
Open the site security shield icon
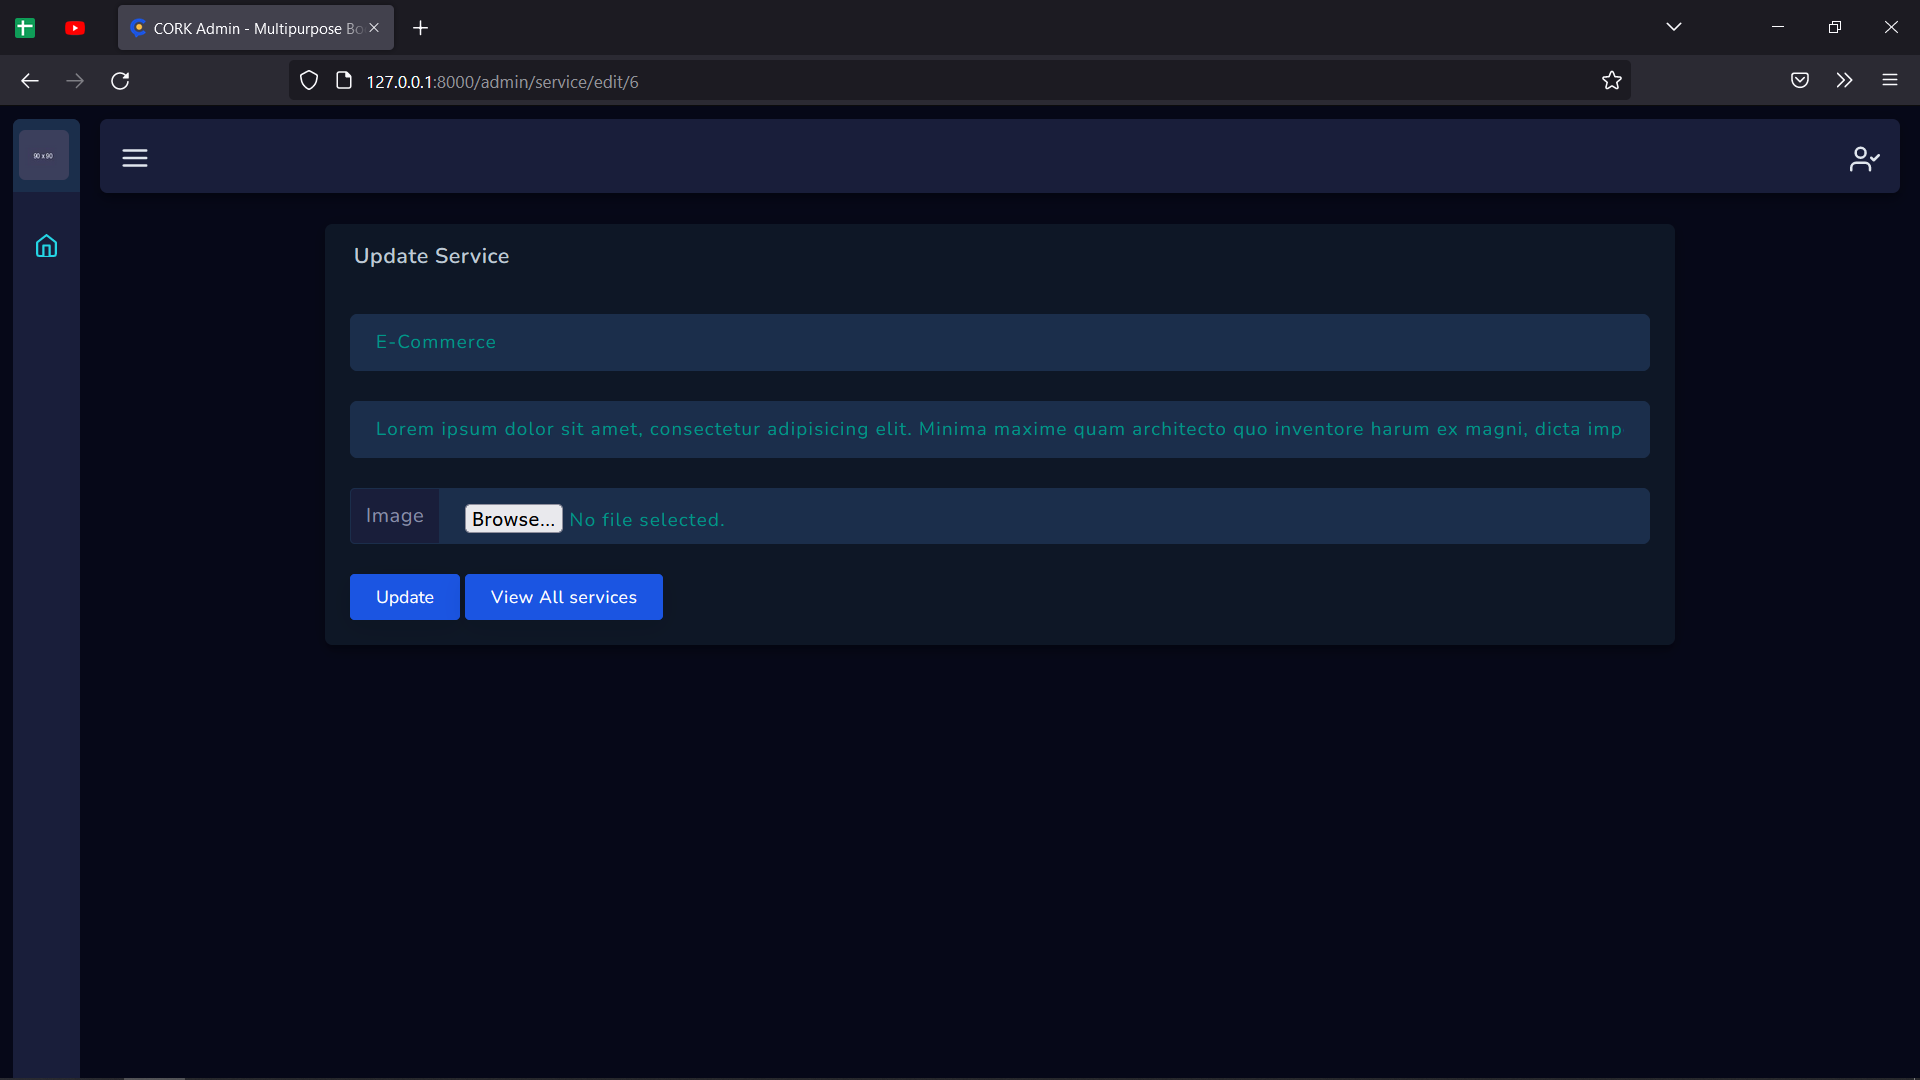[309, 81]
